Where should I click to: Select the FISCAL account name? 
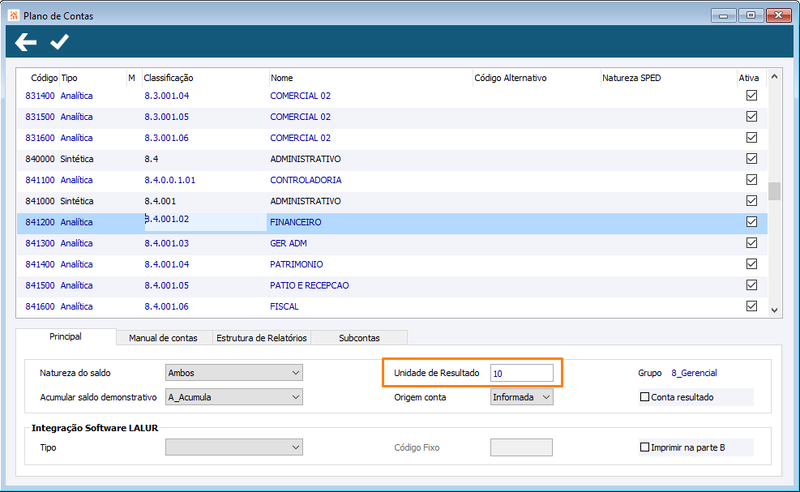284,306
